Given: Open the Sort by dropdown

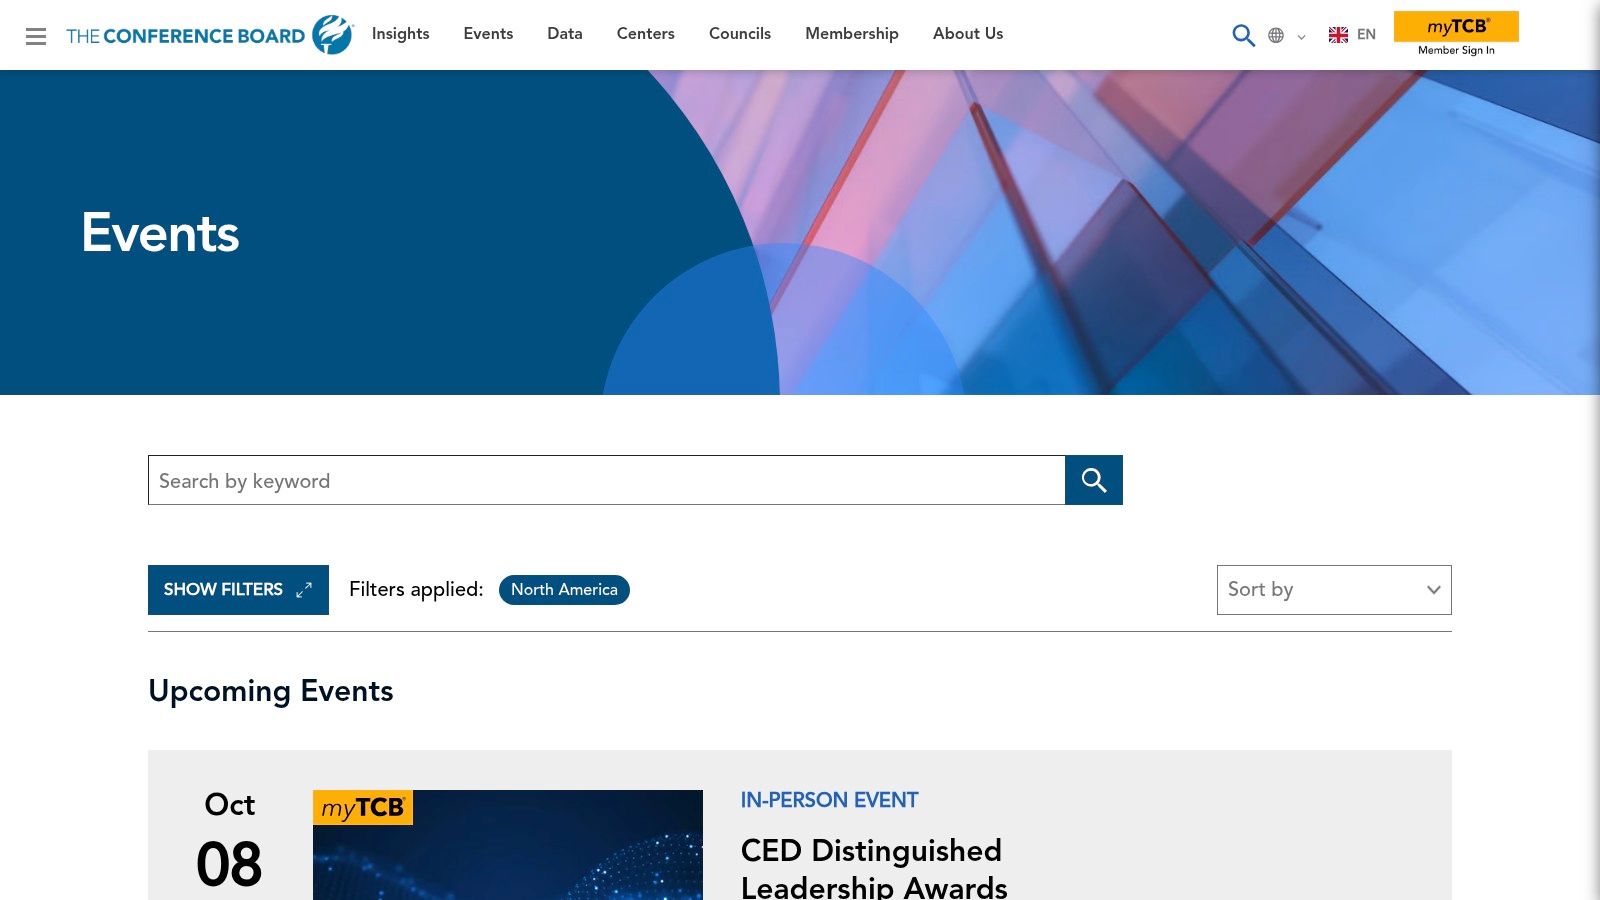Looking at the screenshot, I should [1334, 590].
